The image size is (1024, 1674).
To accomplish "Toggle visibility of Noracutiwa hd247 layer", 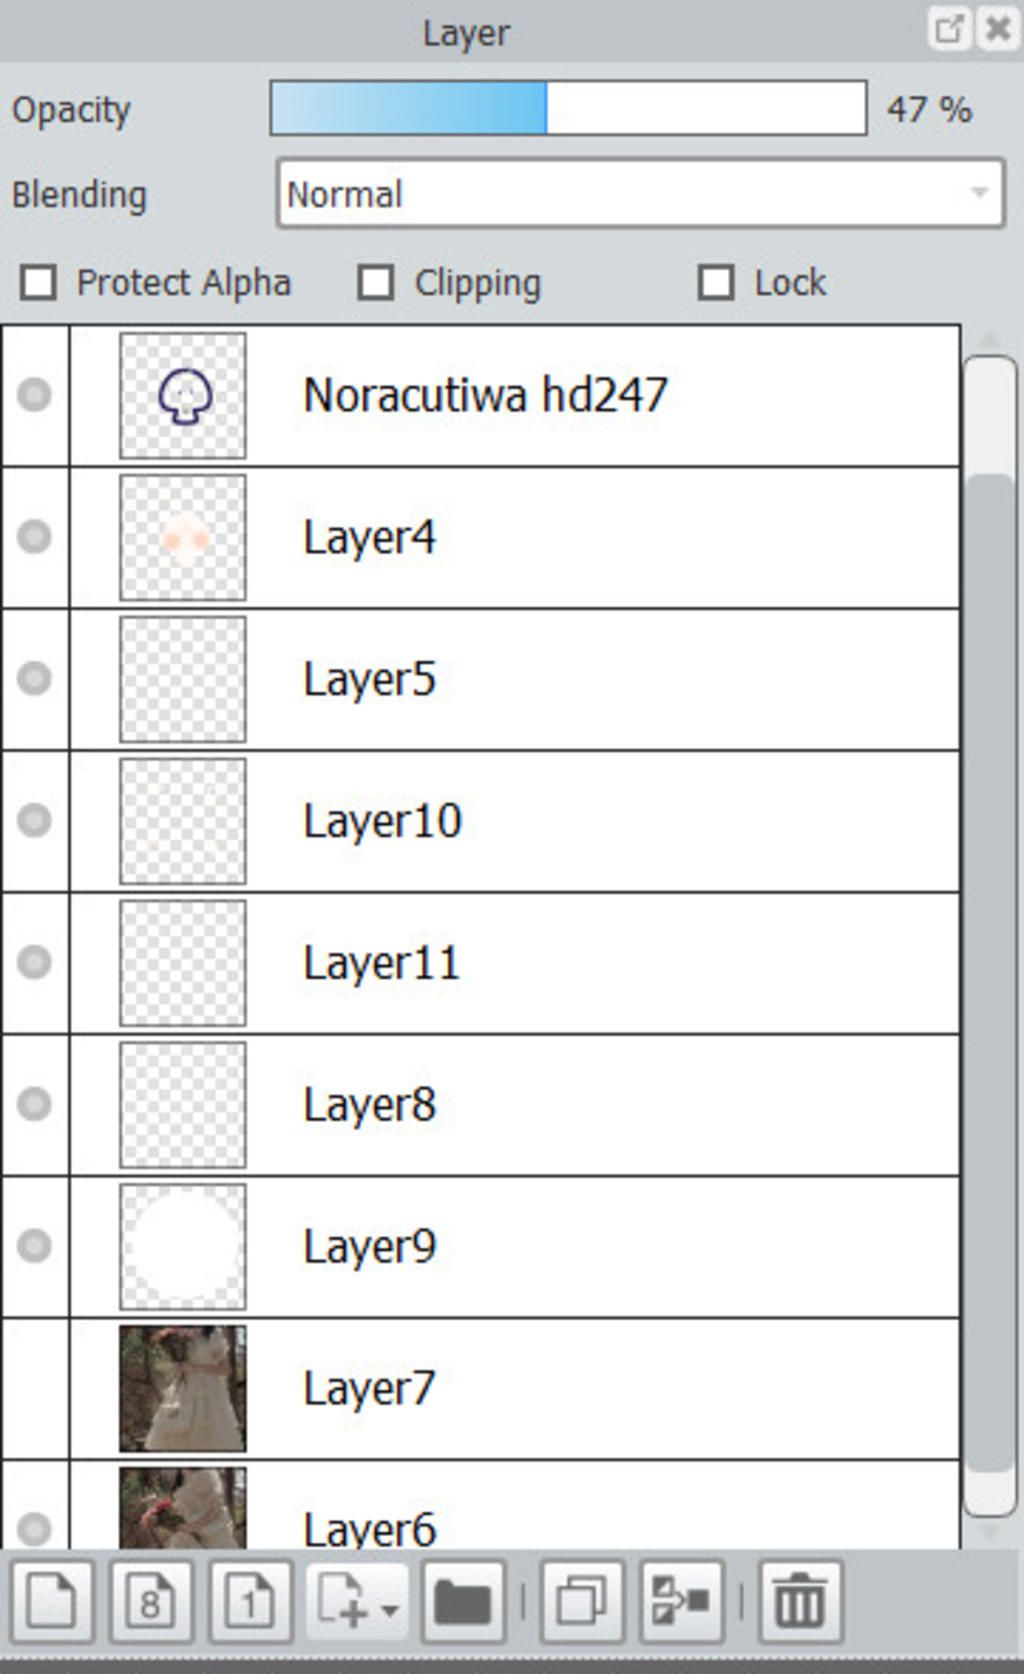I will click(x=35, y=394).
